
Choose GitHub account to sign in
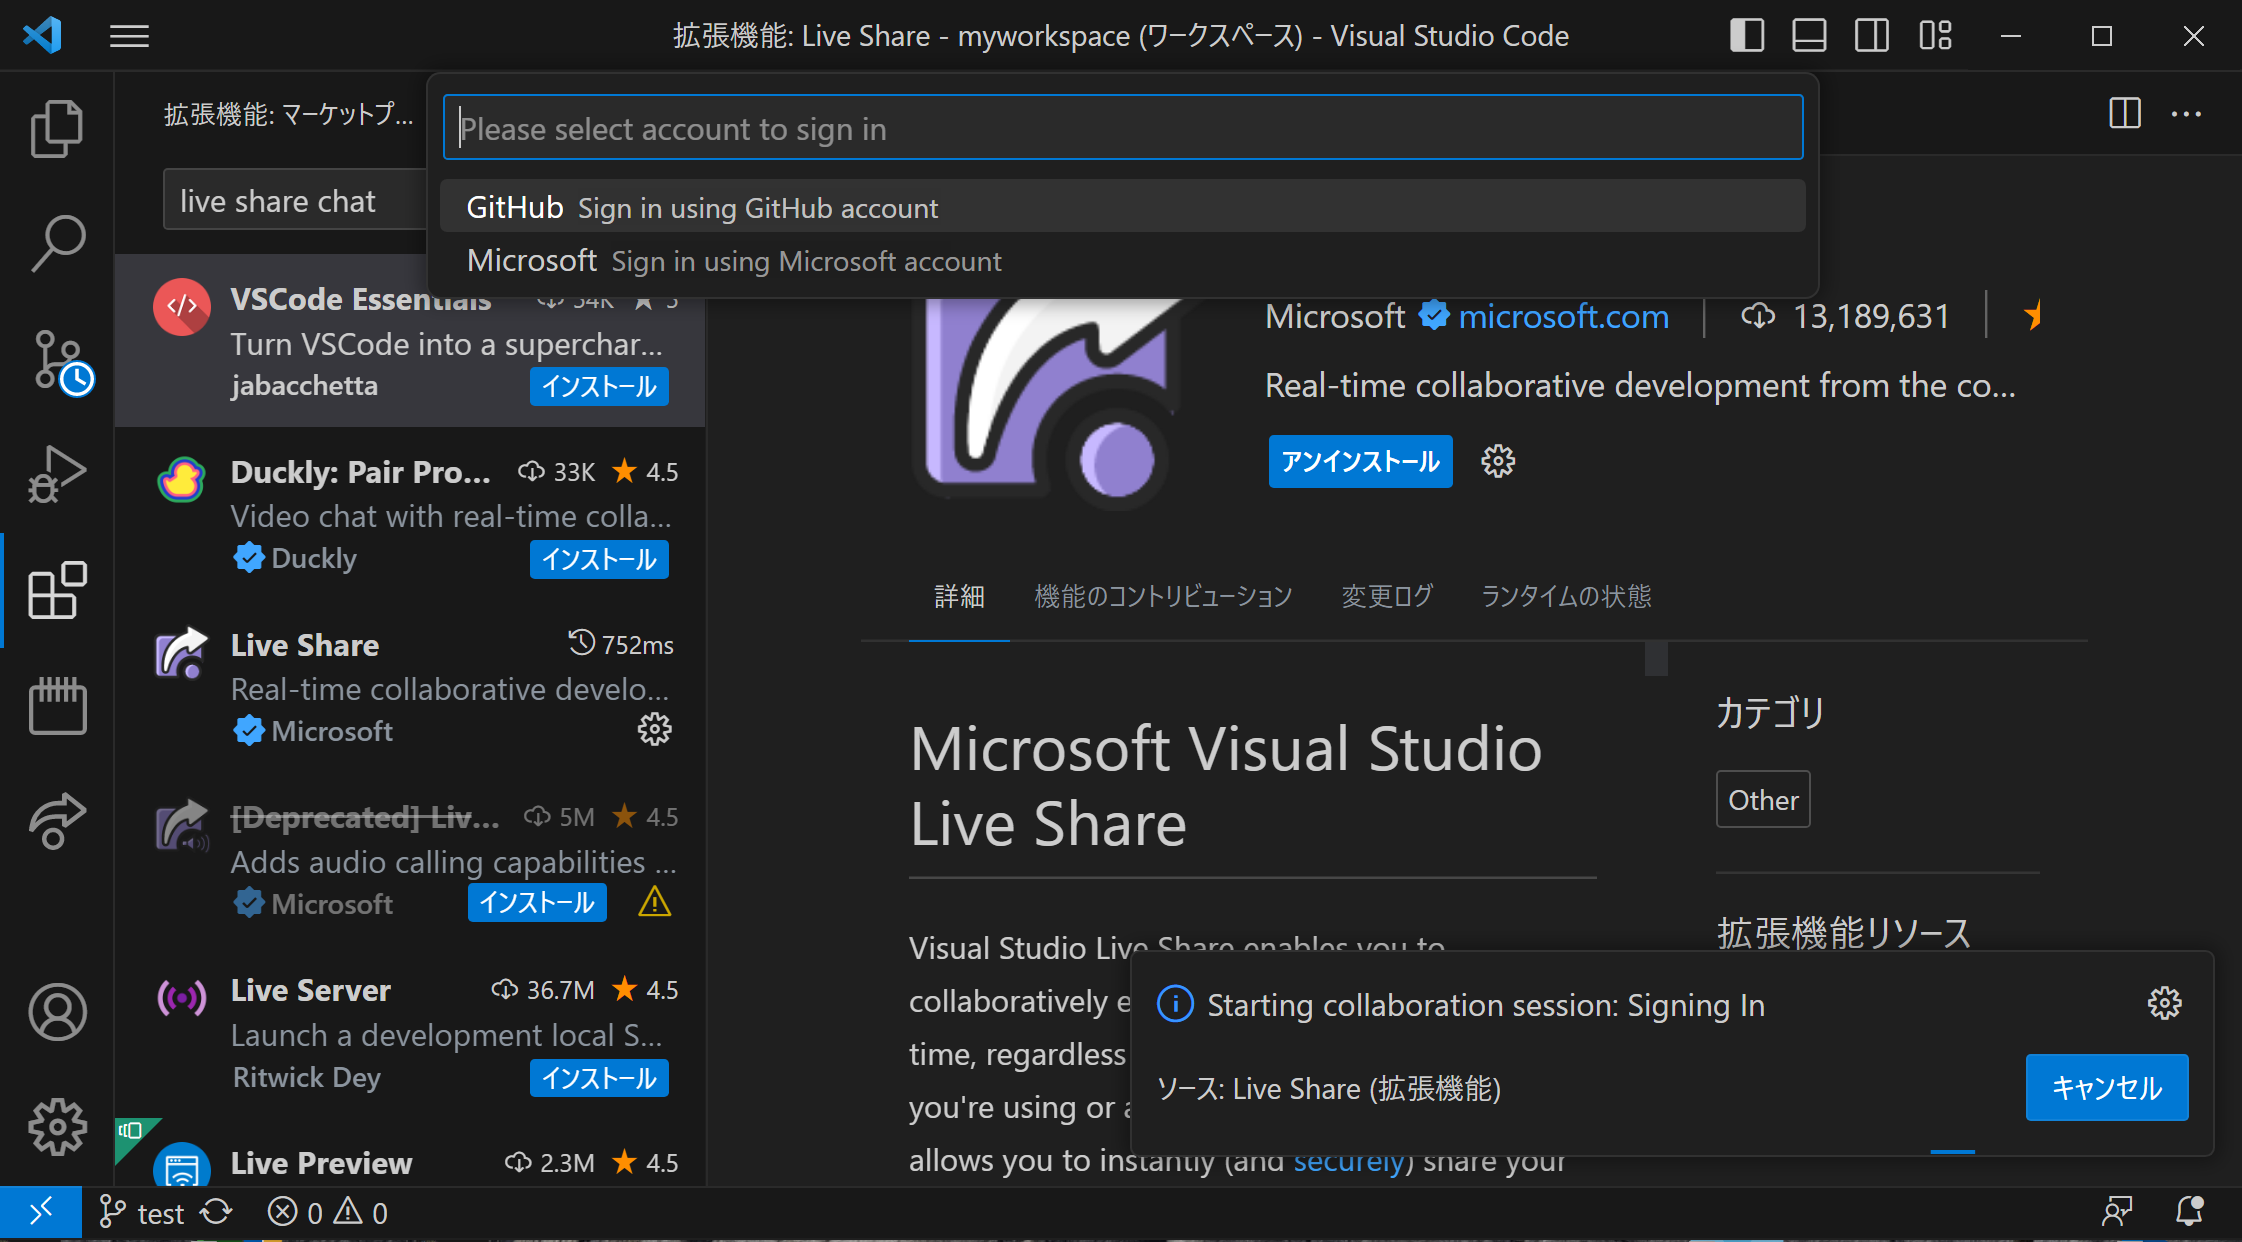tap(1122, 207)
